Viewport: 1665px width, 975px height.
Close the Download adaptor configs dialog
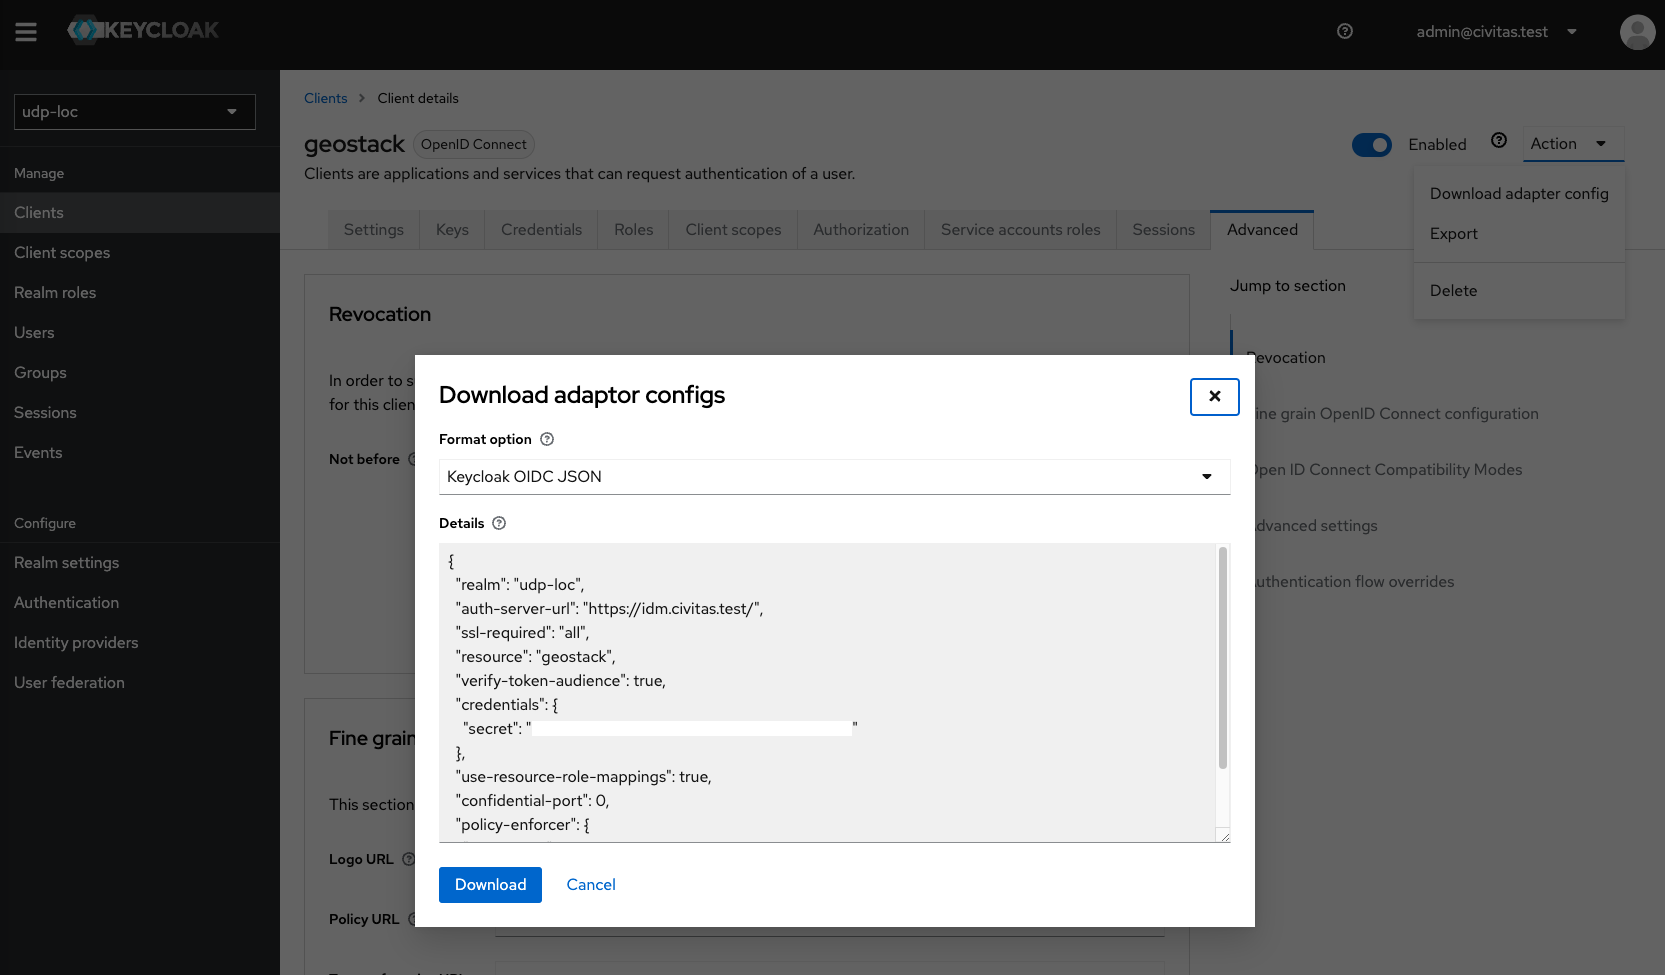(1214, 396)
